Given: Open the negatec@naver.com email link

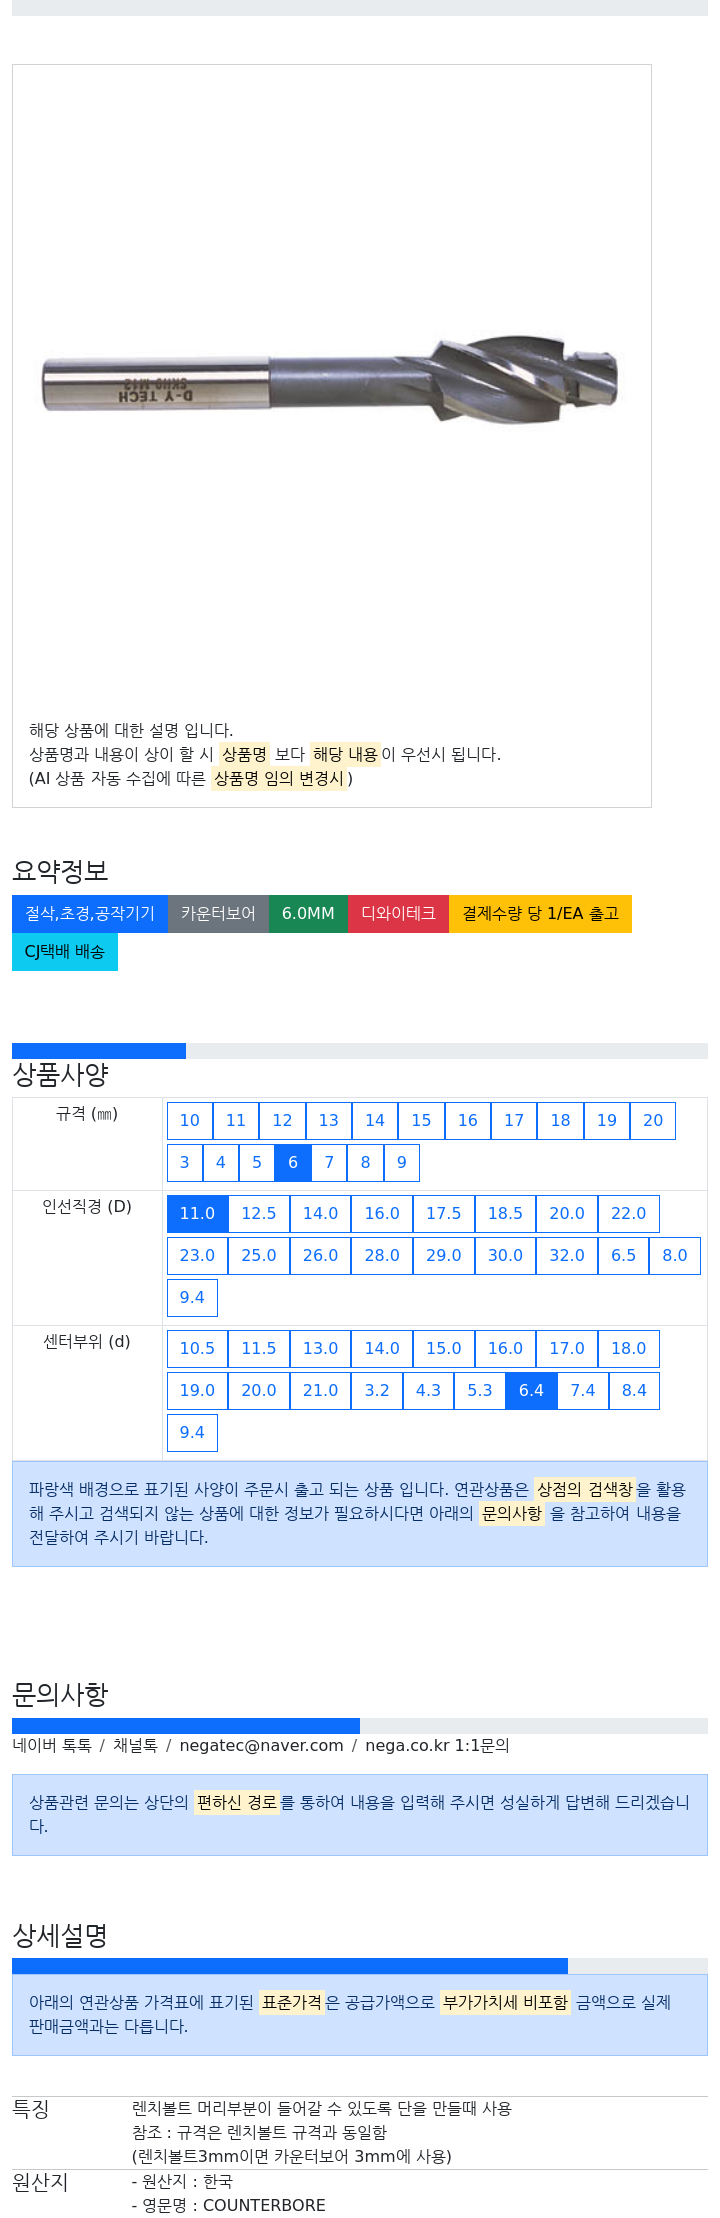Looking at the screenshot, I should pos(261,1746).
